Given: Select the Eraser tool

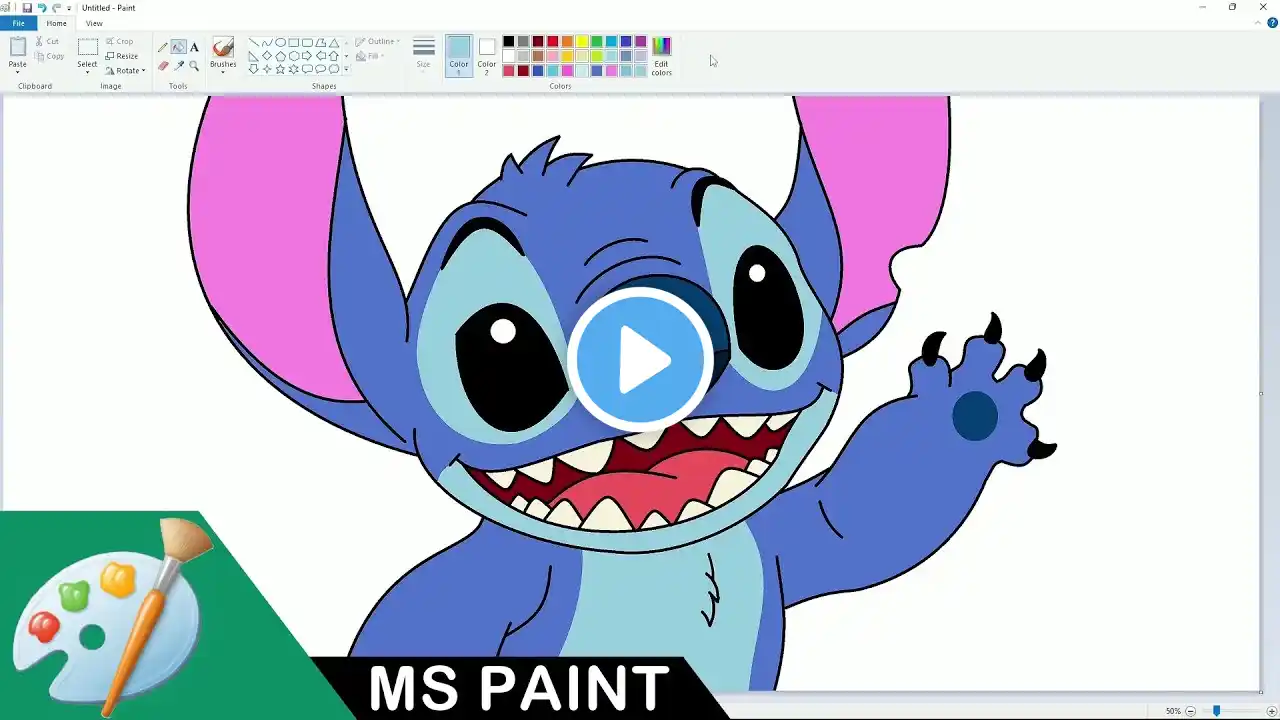Looking at the screenshot, I should (163, 66).
